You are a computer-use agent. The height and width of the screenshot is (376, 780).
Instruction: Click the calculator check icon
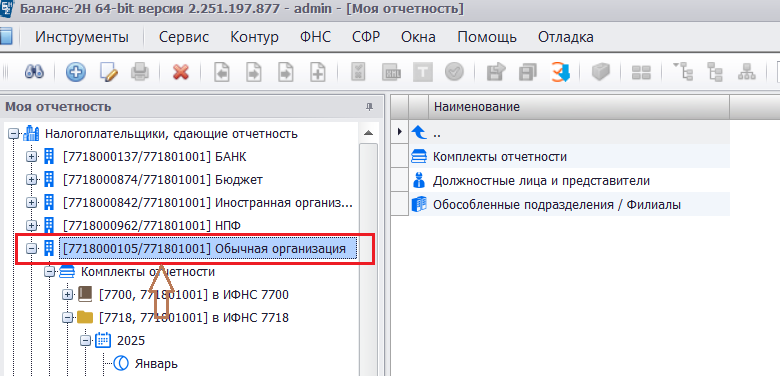pos(358,73)
